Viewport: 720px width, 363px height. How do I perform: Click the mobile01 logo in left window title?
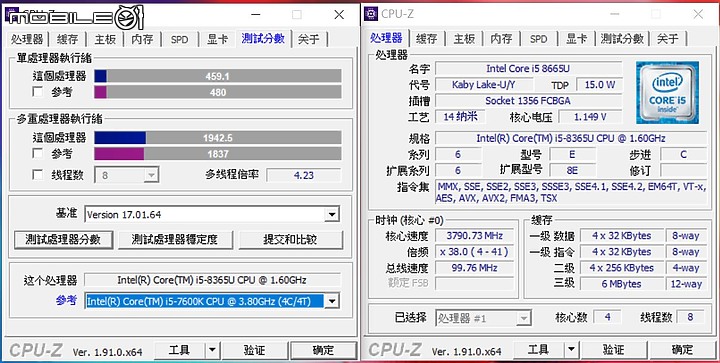click(76, 17)
